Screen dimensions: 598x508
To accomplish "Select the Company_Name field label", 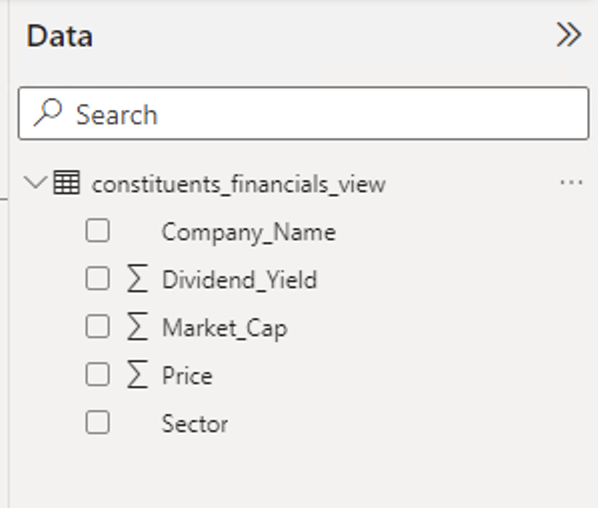I will pyautogui.click(x=249, y=232).
